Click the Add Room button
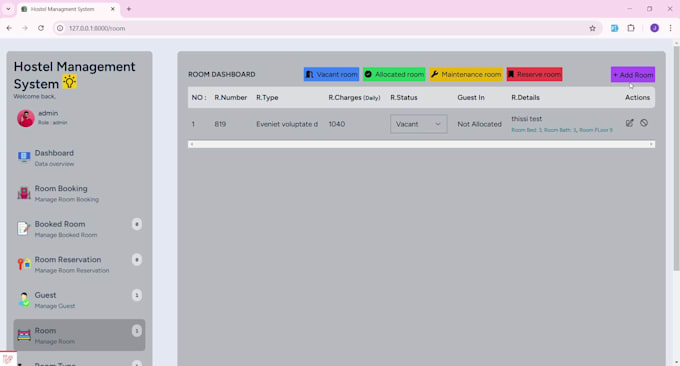 (x=633, y=75)
